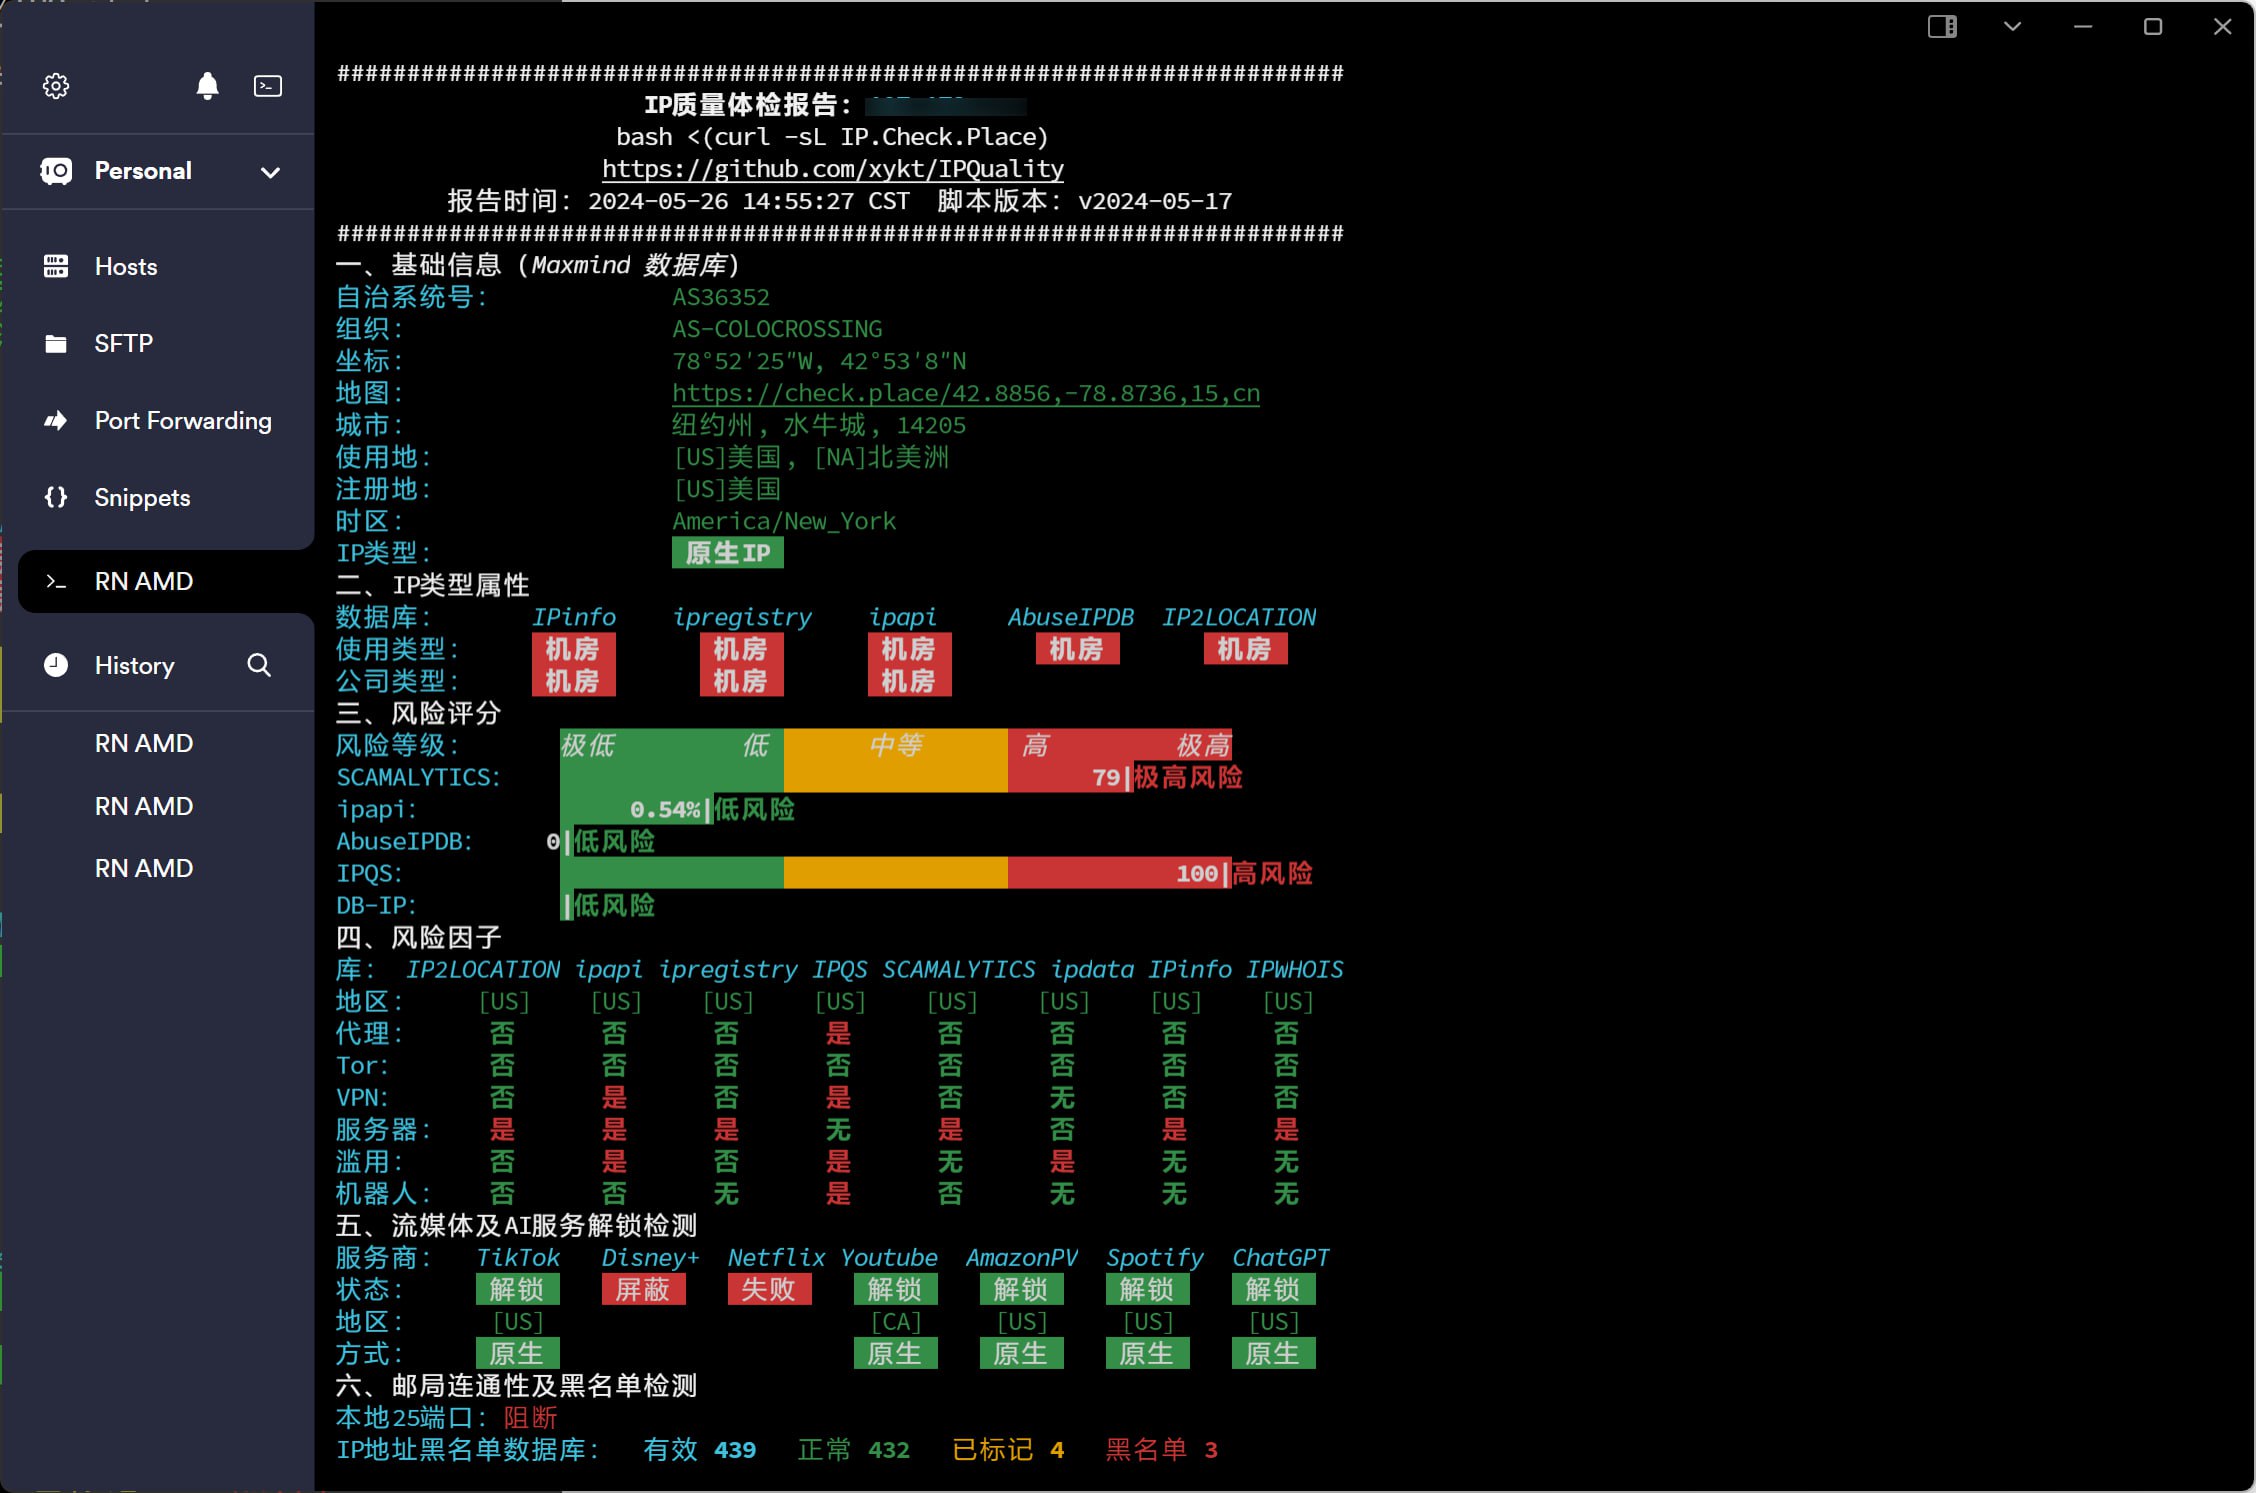This screenshot has height=1493, width=2256.
Task: Close the Termius window
Action: pyautogui.click(x=2223, y=27)
